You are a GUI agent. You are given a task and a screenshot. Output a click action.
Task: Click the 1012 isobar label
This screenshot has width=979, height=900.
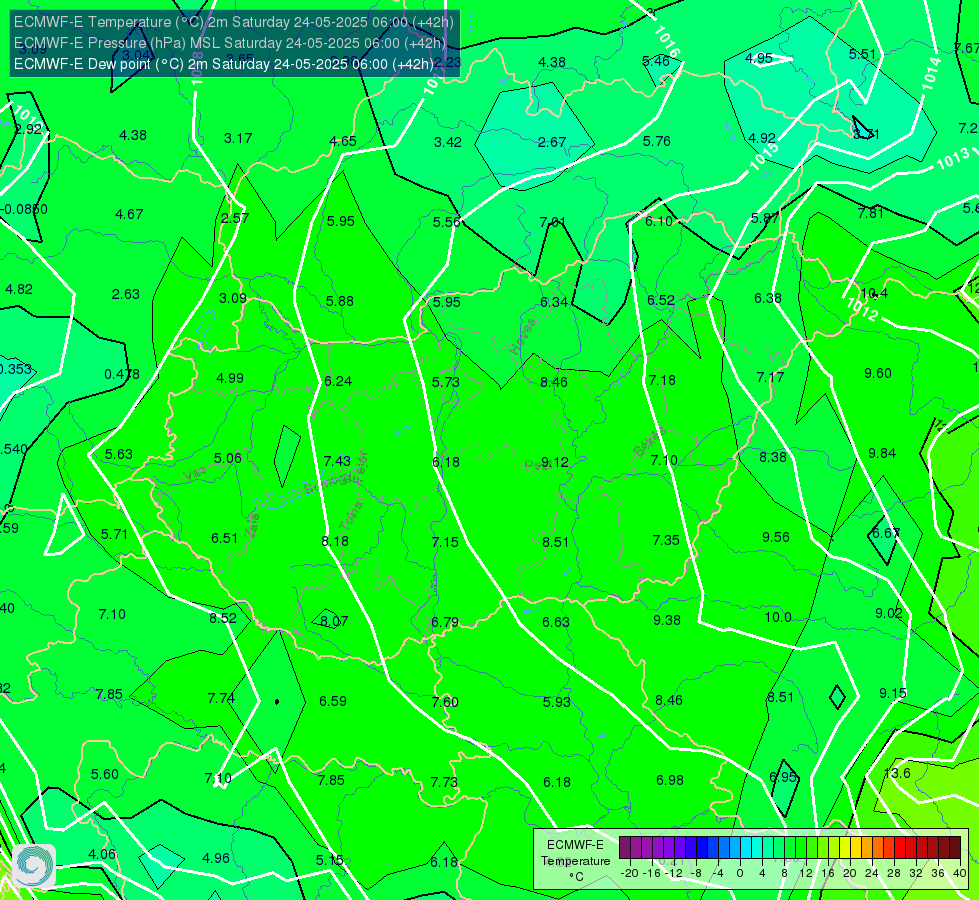[862, 309]
